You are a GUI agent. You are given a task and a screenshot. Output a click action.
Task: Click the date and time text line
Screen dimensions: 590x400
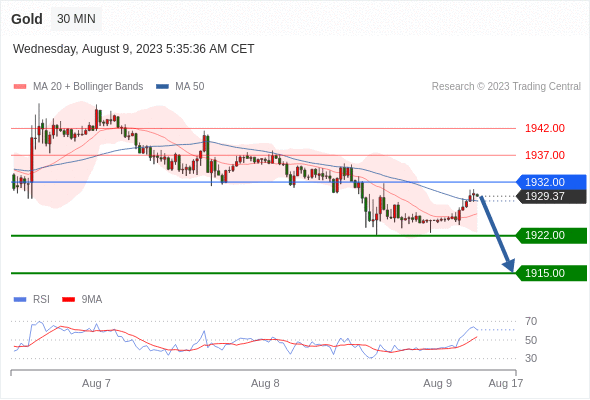pos(134,49)
